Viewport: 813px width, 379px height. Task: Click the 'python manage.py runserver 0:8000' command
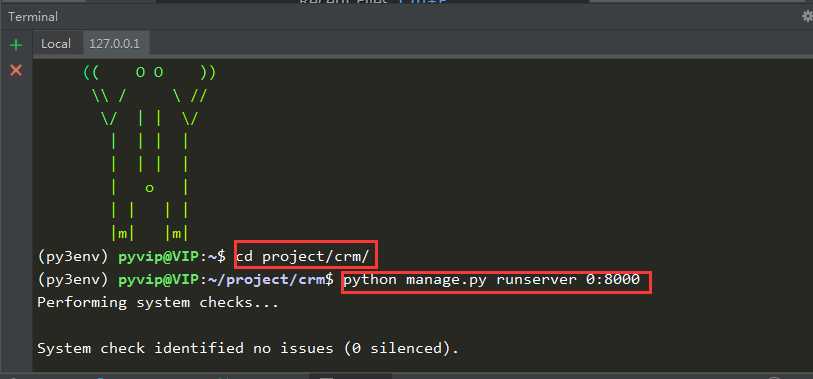(x=492, y=280)
